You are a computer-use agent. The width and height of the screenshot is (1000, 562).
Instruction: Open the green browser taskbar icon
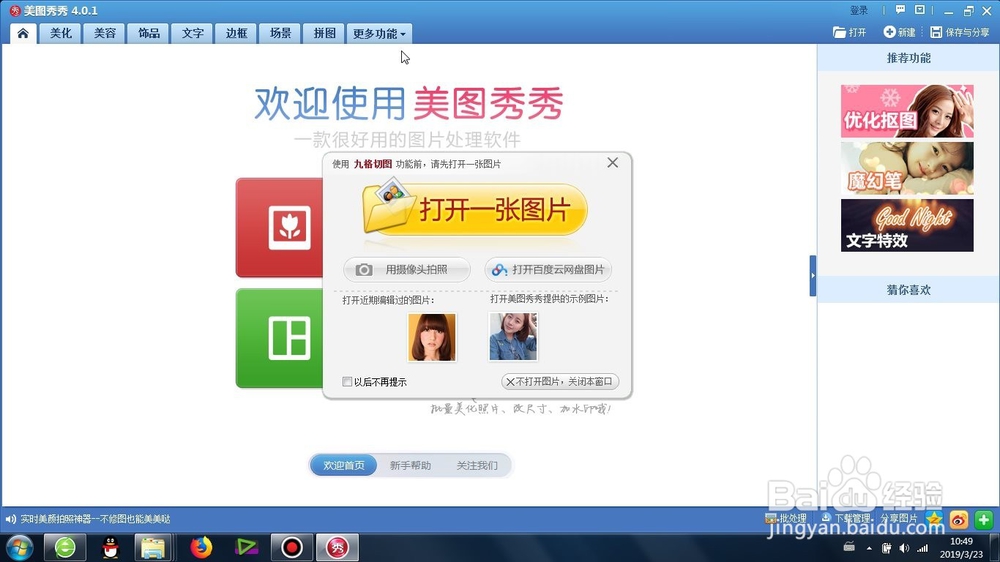(x=65, y=547)
